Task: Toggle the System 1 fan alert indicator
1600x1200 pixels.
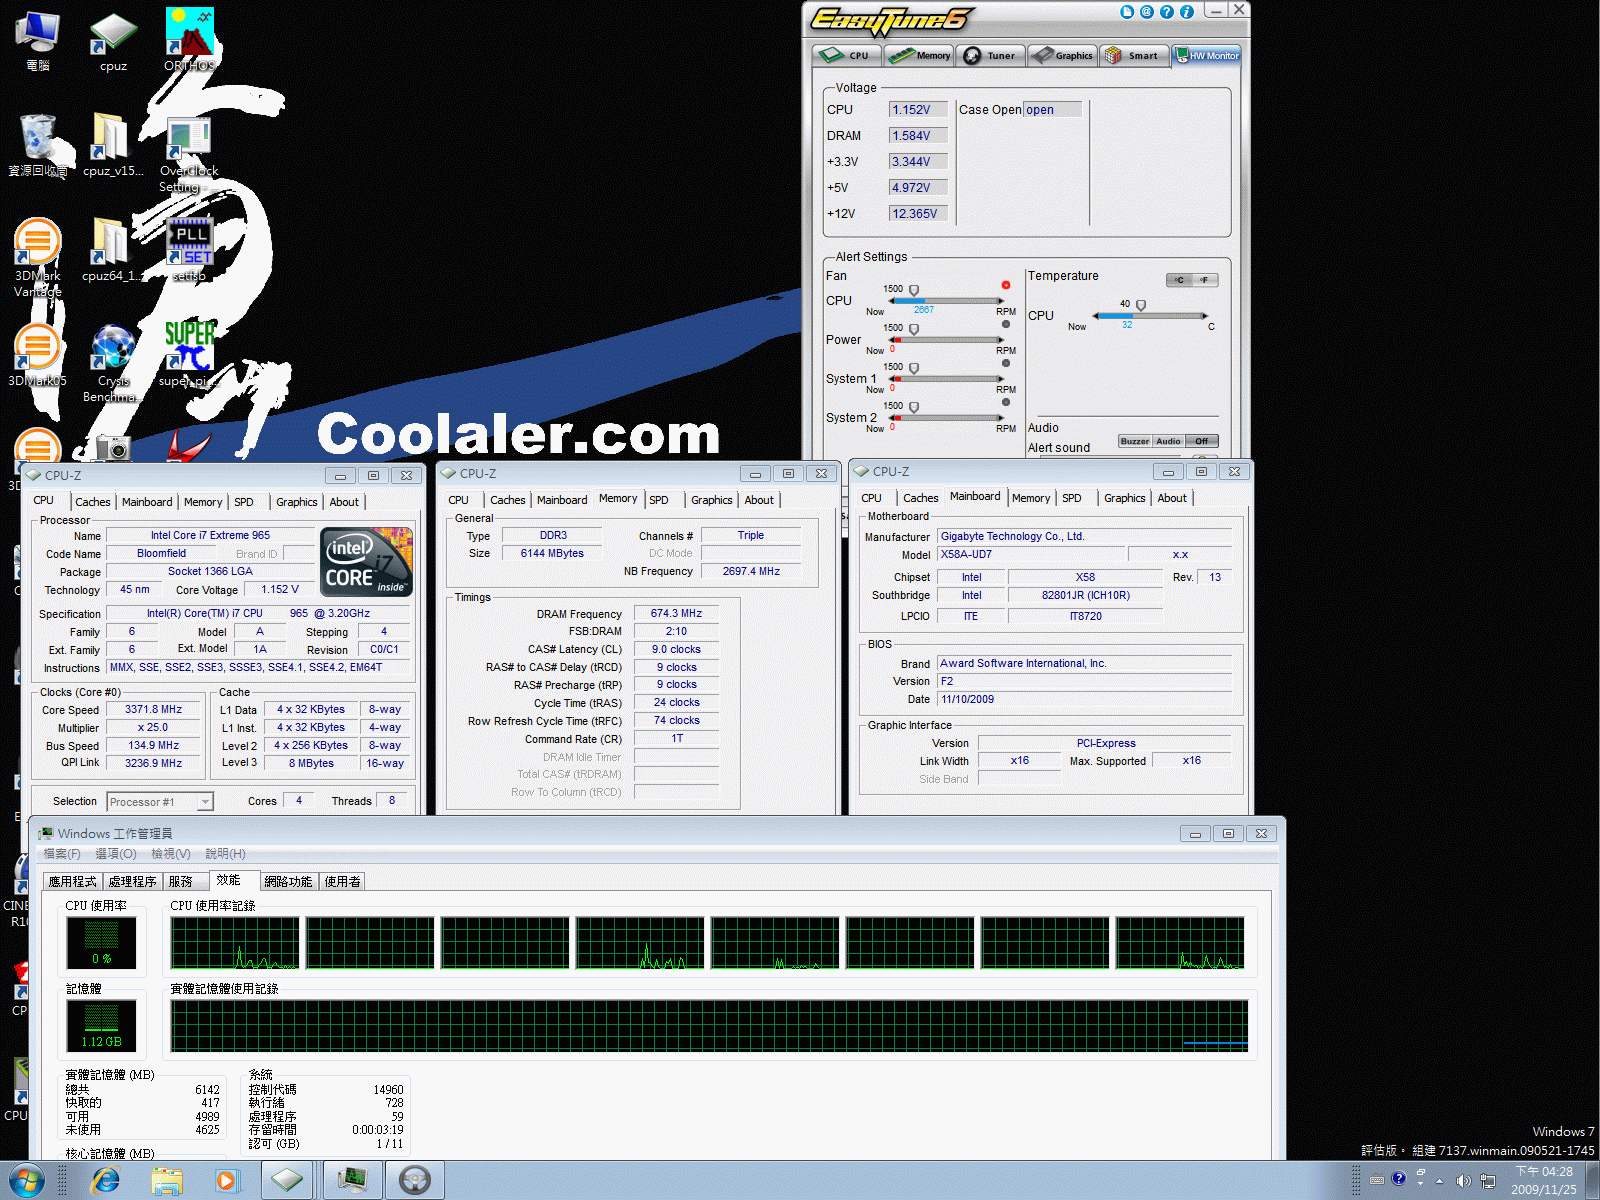Action: [1006, 363]
